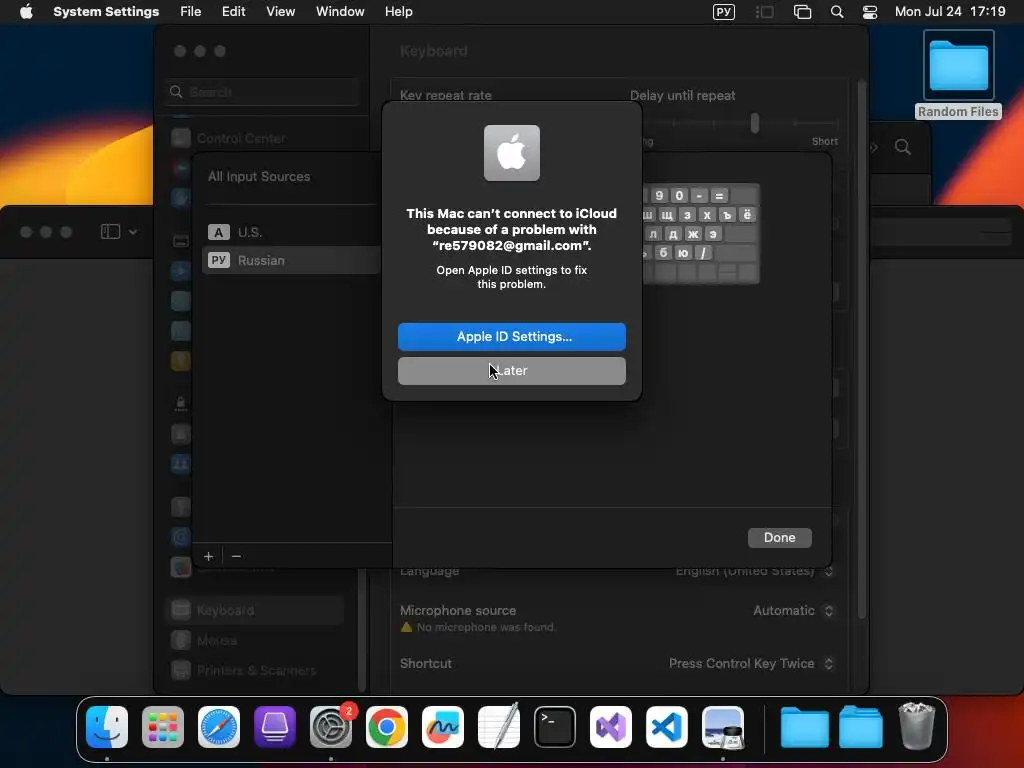Open Finder from the Dock
Viewport: 1024px width, 768px height.
[107, 727]
